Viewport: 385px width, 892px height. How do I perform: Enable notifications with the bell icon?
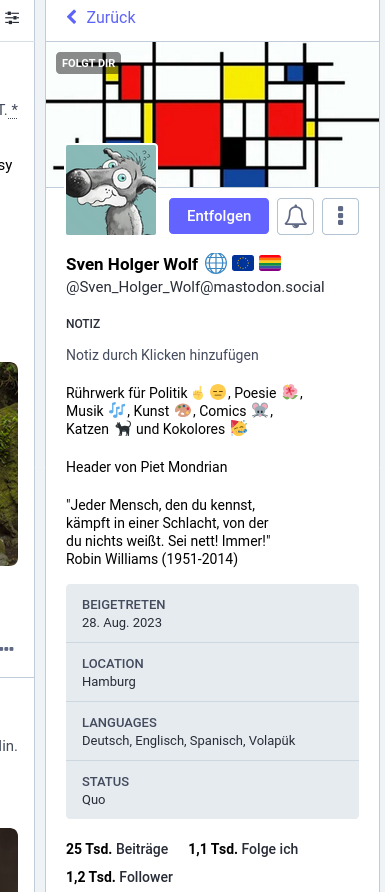295,216
